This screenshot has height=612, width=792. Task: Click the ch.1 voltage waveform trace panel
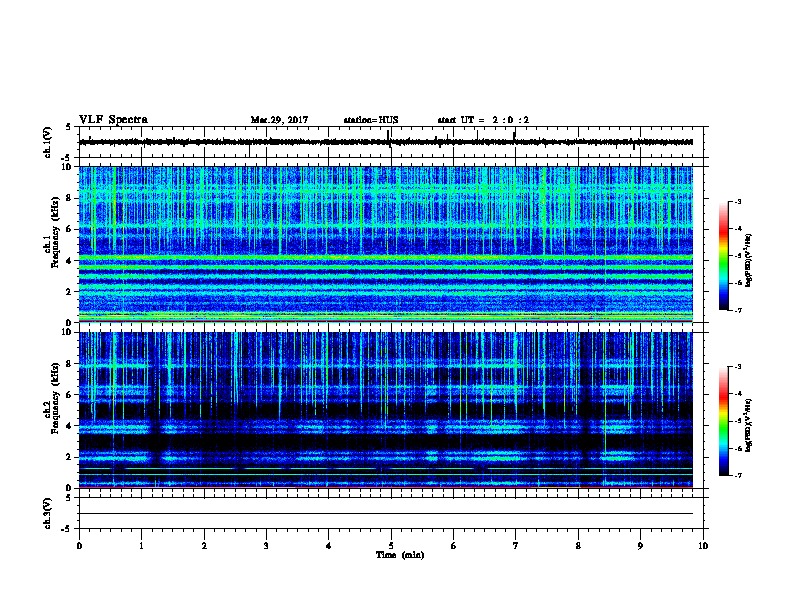tap(391, 142)
